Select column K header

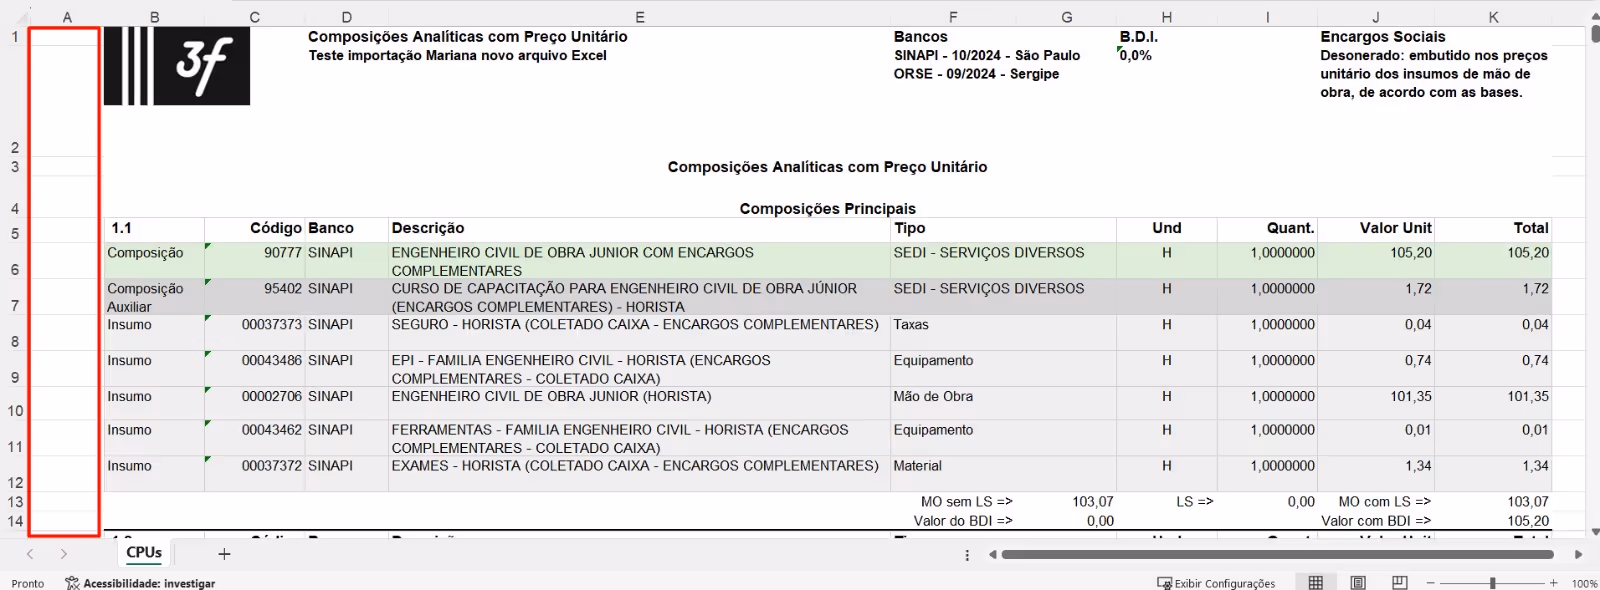pos(1493,17)
